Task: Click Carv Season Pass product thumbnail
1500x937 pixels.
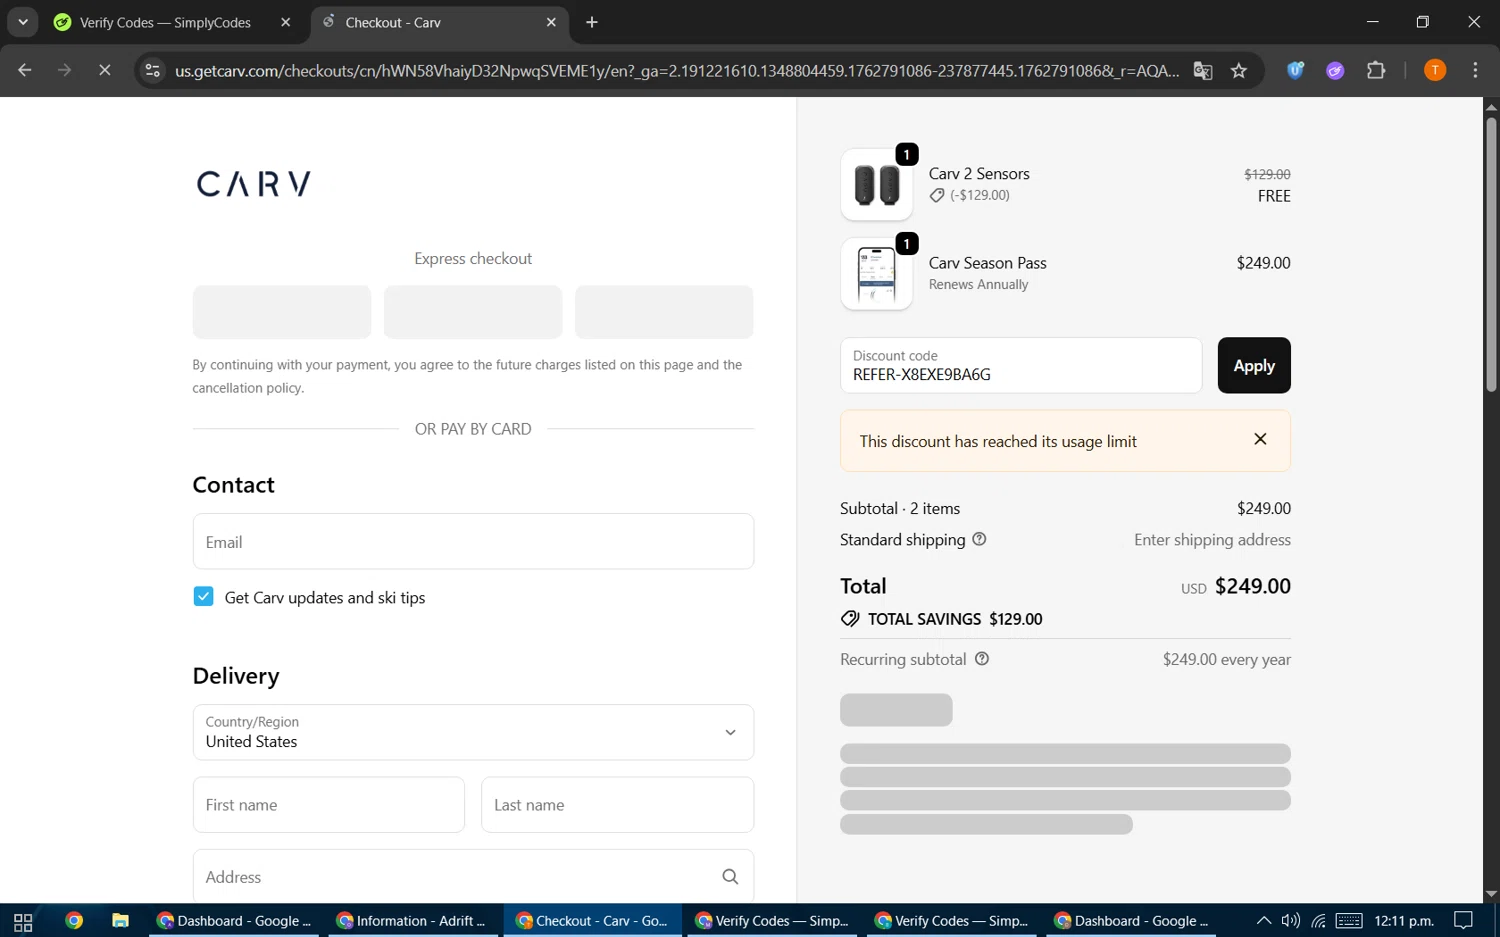Action: pyautogui.click(x=877, y=274)
